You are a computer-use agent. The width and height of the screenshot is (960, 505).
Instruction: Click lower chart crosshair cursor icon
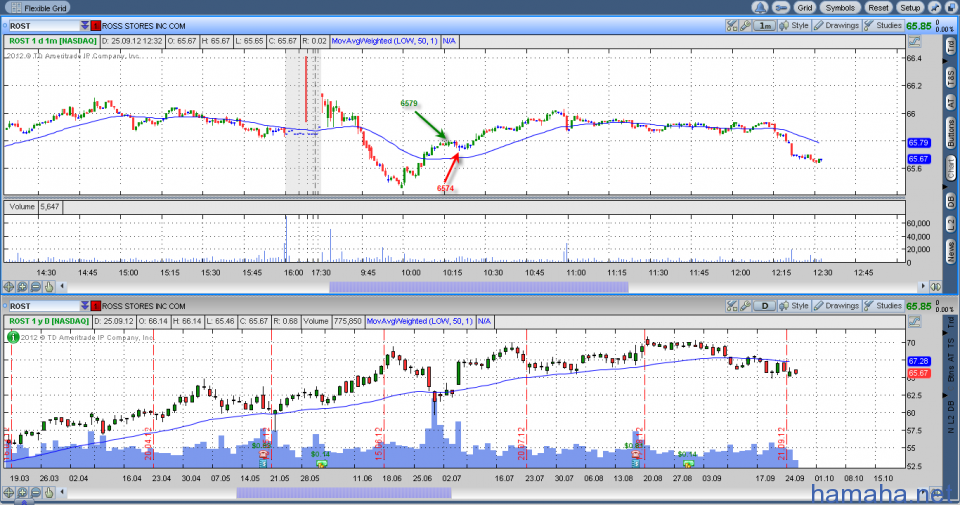[x=9, y=492]
